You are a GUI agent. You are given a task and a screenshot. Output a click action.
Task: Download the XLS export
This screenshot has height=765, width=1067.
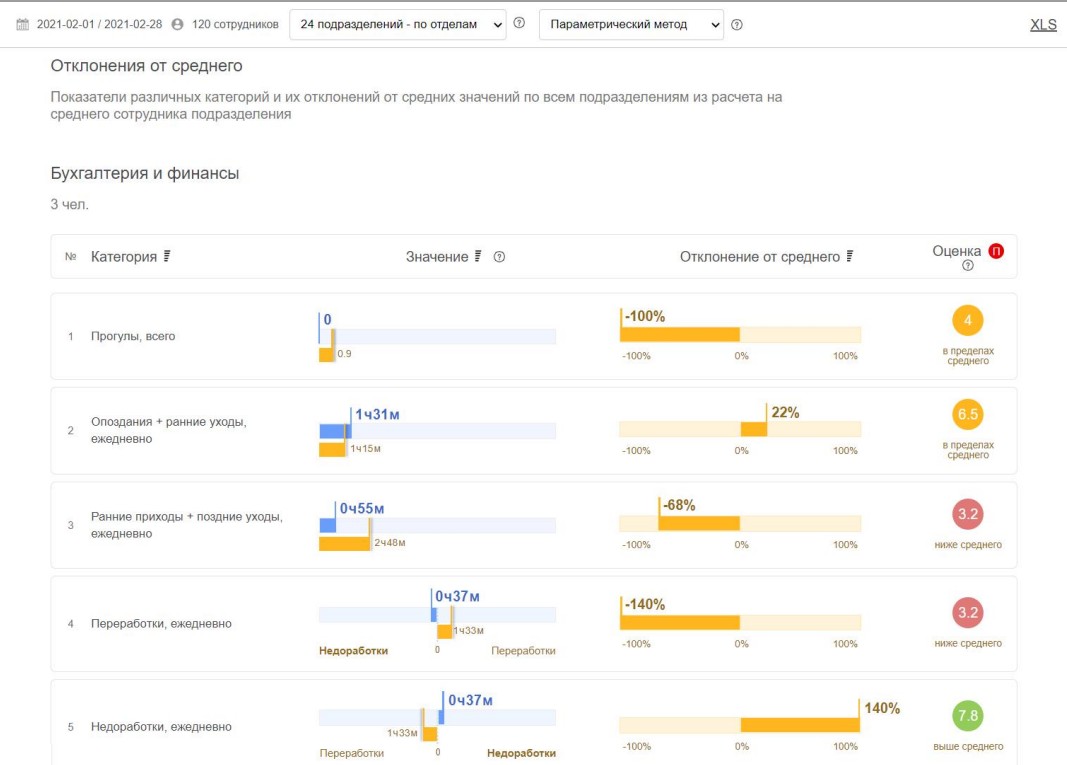click(1043, 25)
